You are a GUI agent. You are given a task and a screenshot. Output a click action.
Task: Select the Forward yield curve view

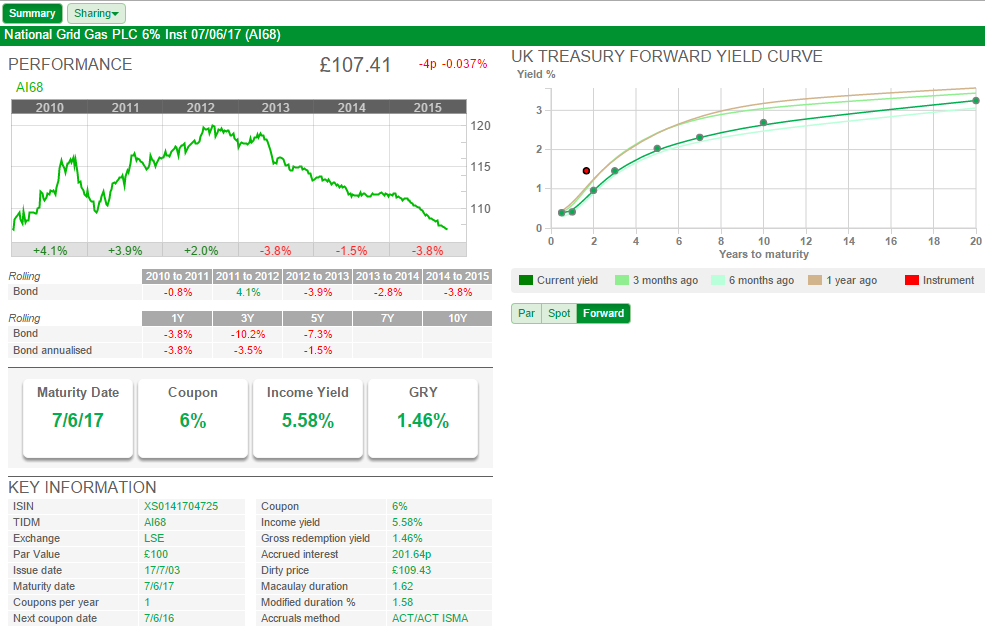[x=603, y=313]
